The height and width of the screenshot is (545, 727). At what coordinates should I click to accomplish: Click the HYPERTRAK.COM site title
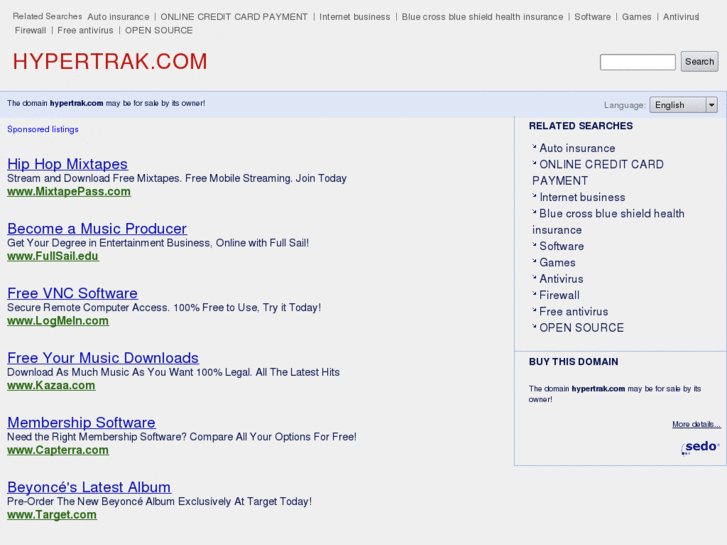[x=110, y=62]
